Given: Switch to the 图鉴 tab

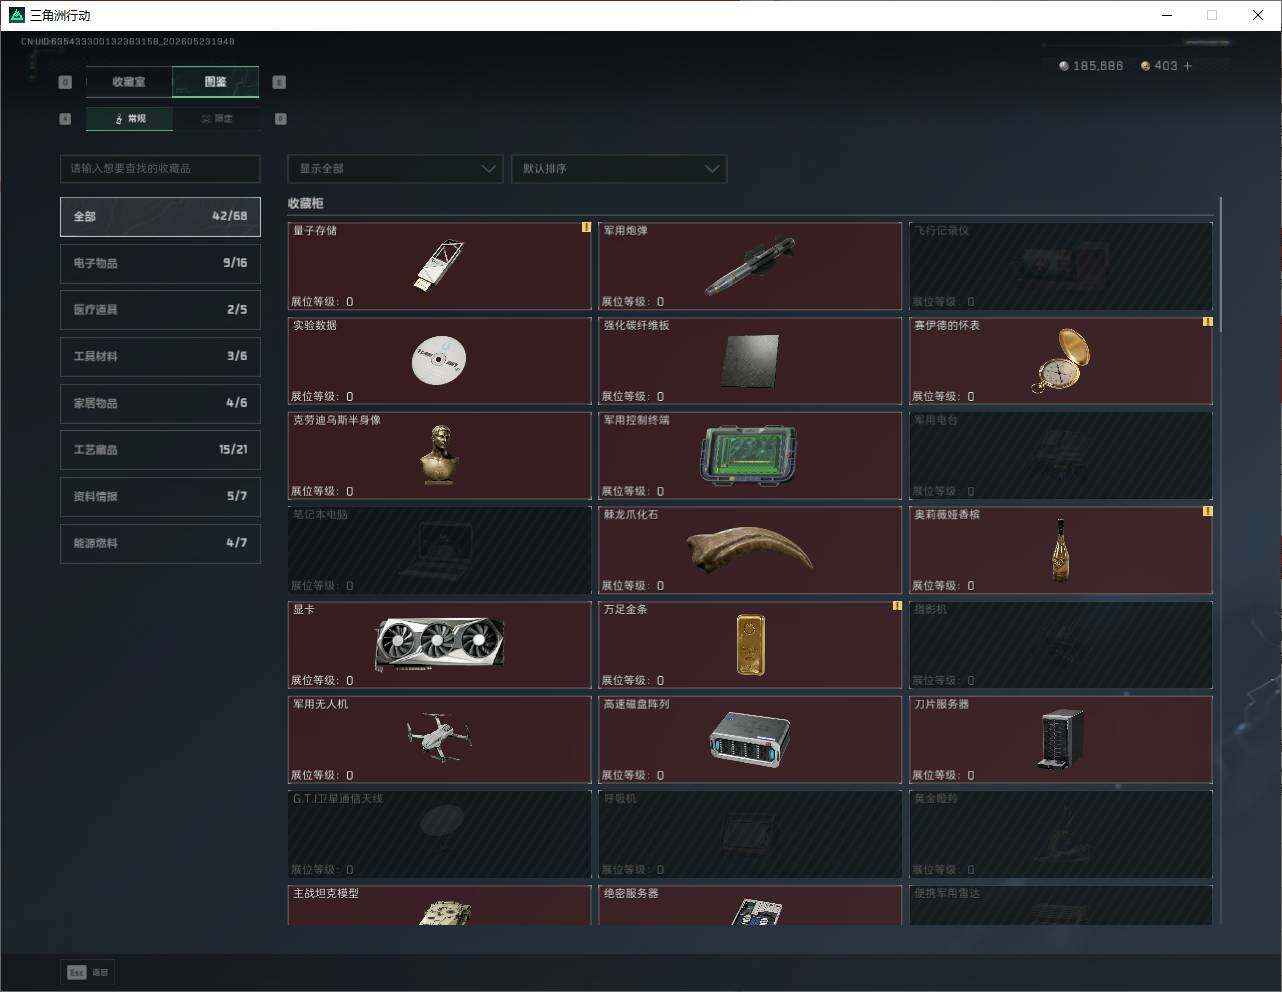Looking at the screenshot, I should 216,82.
